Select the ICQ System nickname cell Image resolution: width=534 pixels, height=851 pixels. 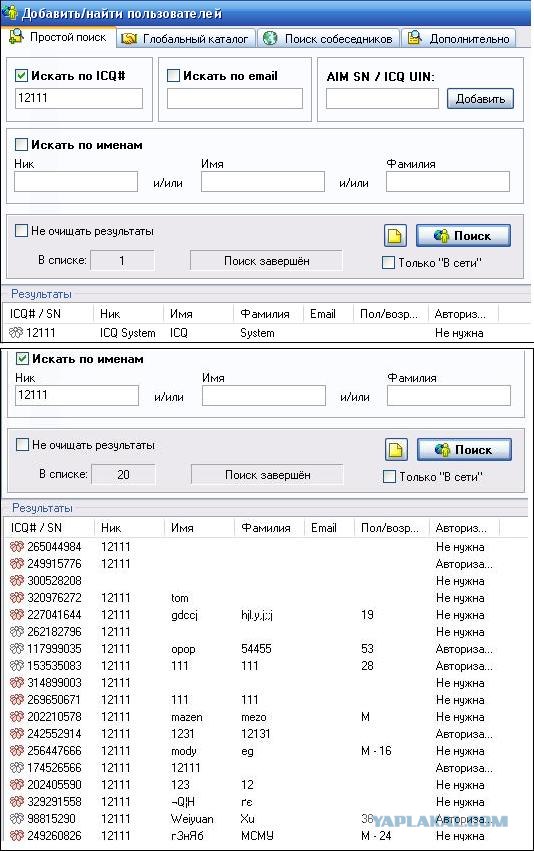click(128, 333)
